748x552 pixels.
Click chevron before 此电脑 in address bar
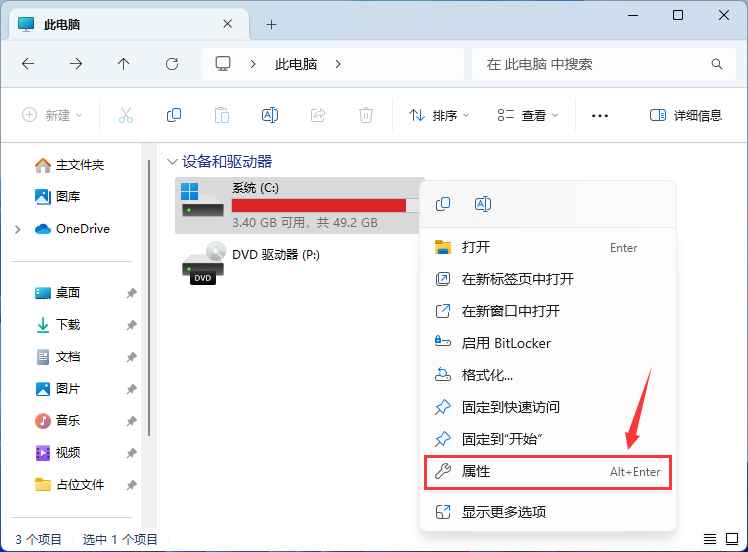coord(253,64)
